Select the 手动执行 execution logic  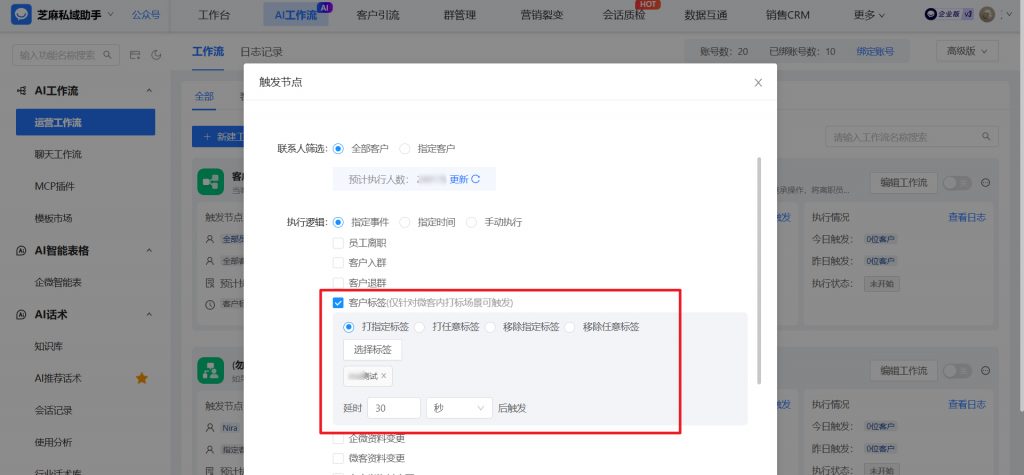(472, 222)
